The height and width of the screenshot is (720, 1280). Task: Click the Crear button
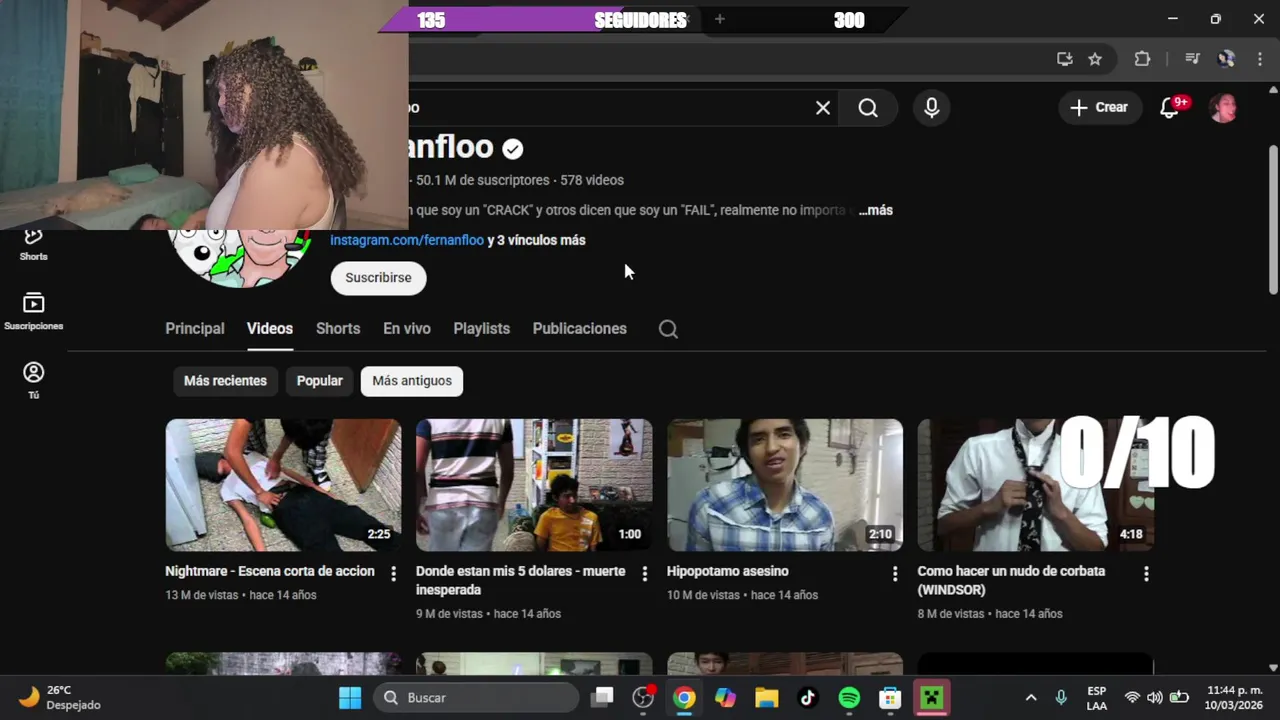[x=1099, y=108]
